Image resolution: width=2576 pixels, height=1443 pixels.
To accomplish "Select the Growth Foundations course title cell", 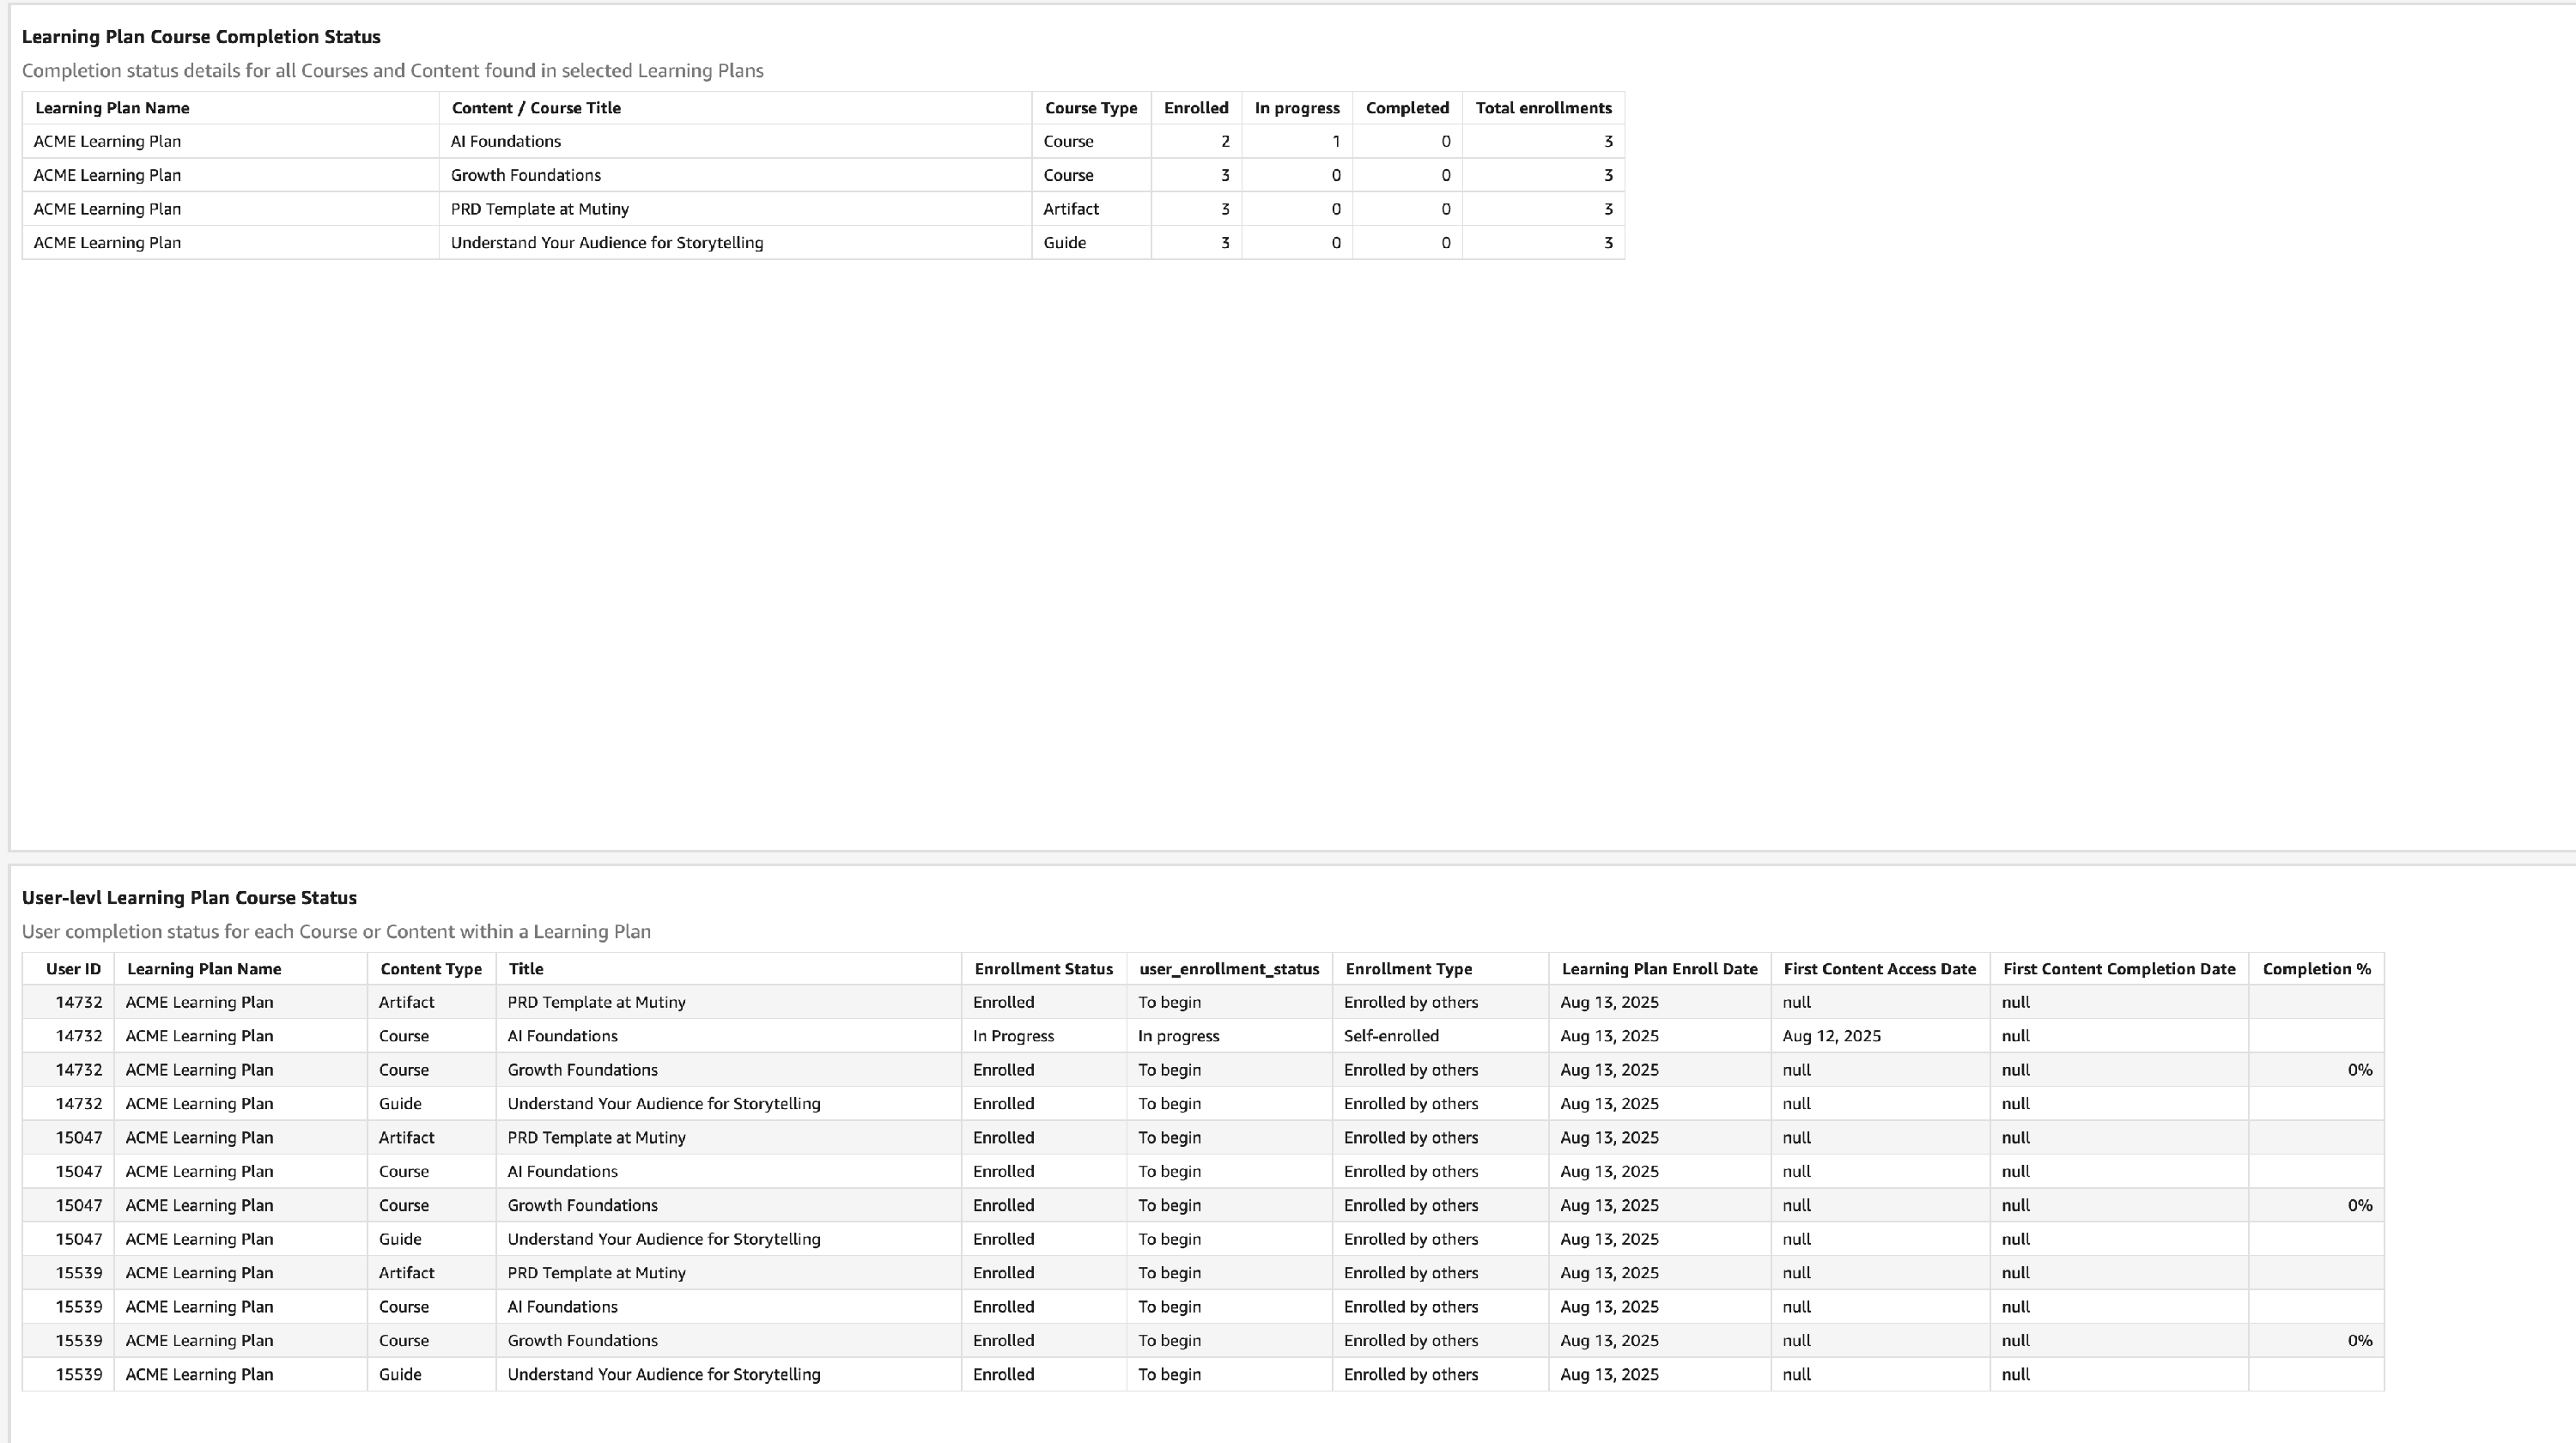I will tap(526, 176).
